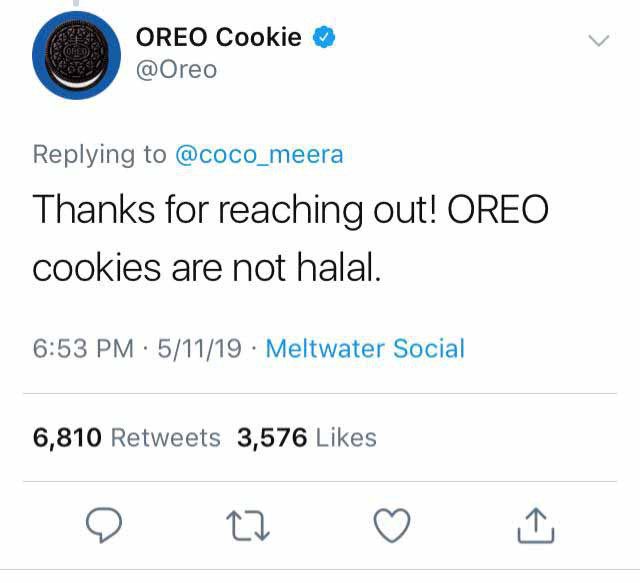Like the tweet with heart icon
Screen dimensions: 640x583
tap(392, 525)
